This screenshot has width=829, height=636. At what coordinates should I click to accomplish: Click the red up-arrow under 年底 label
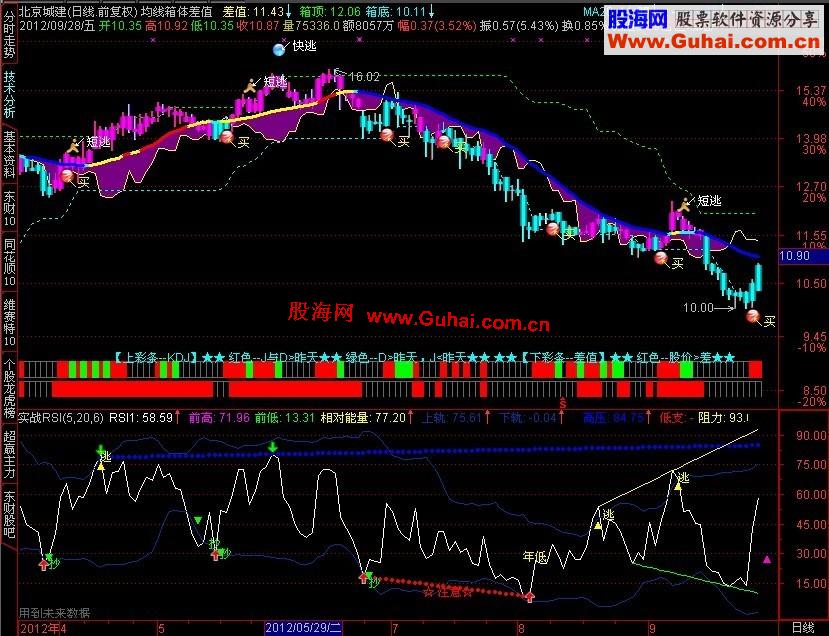point(530,597)
